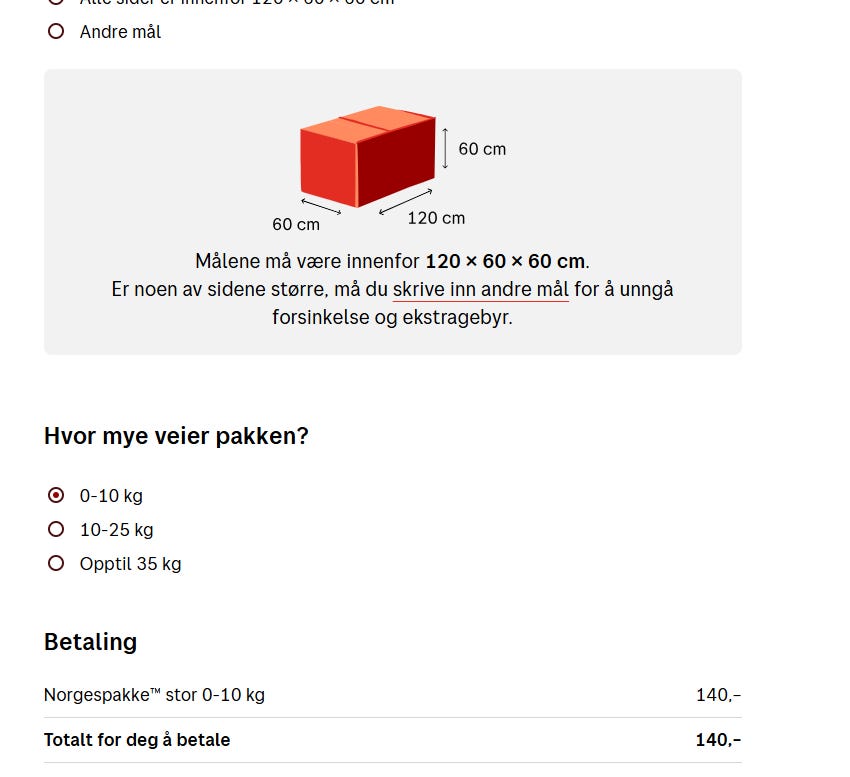850x777 pixels.
Task: Click the bold "120 × 60 × 60 cm" text
Action: click(505, 261)
